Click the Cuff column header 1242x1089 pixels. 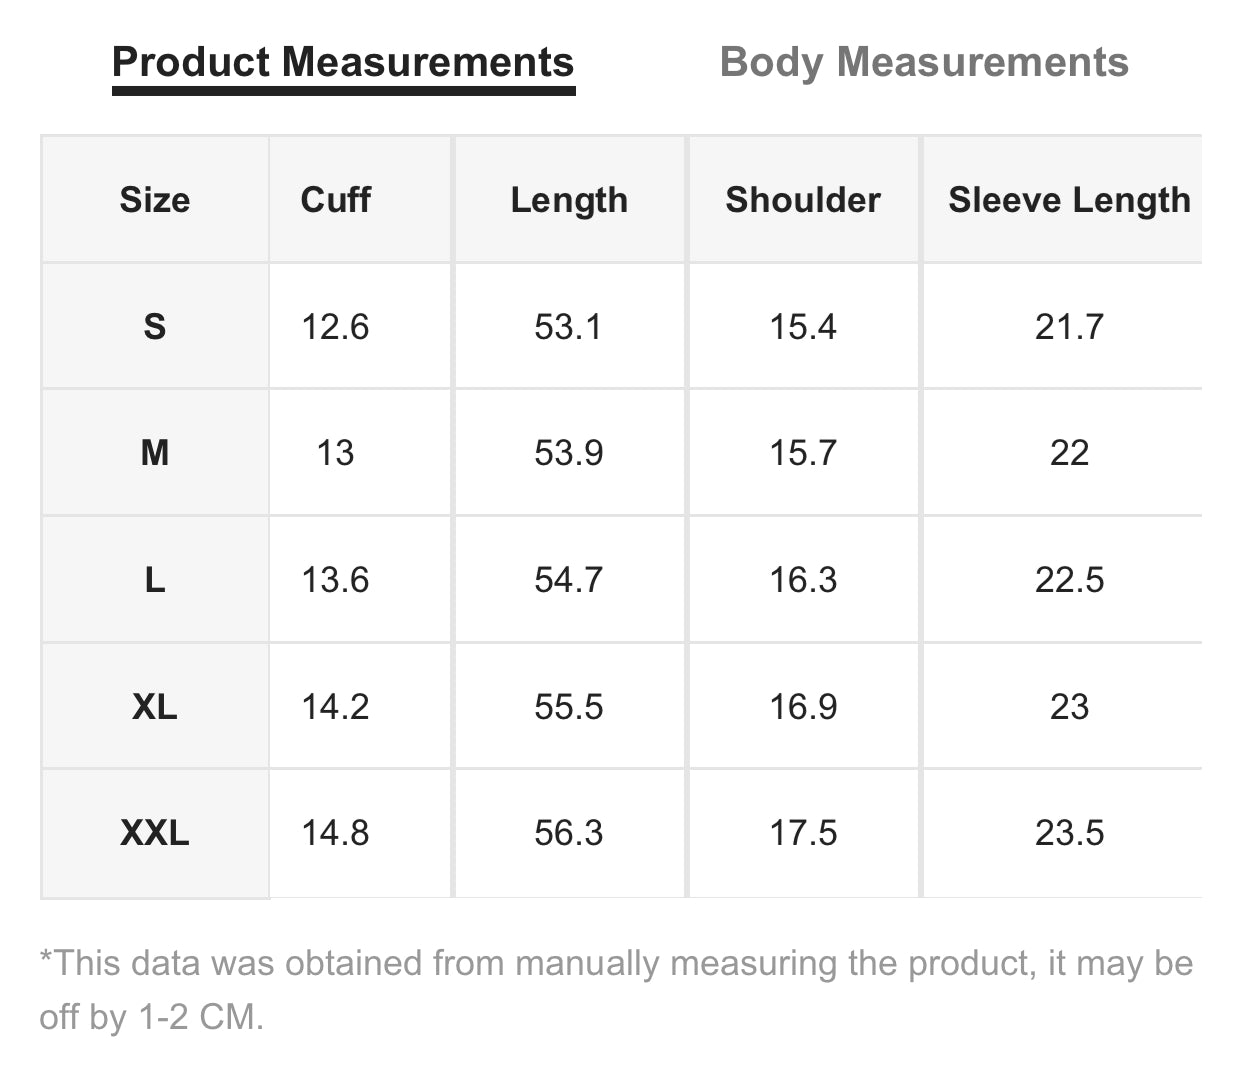[x=336, y=200]
